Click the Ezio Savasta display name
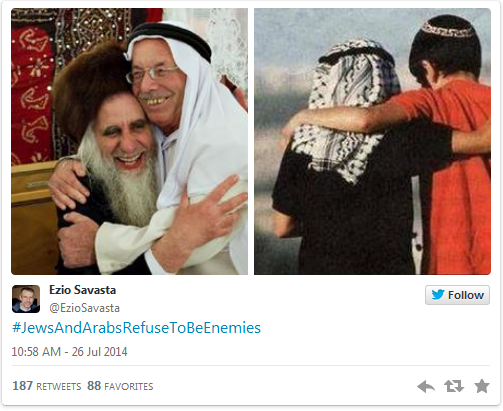 [x=82, y=290]
